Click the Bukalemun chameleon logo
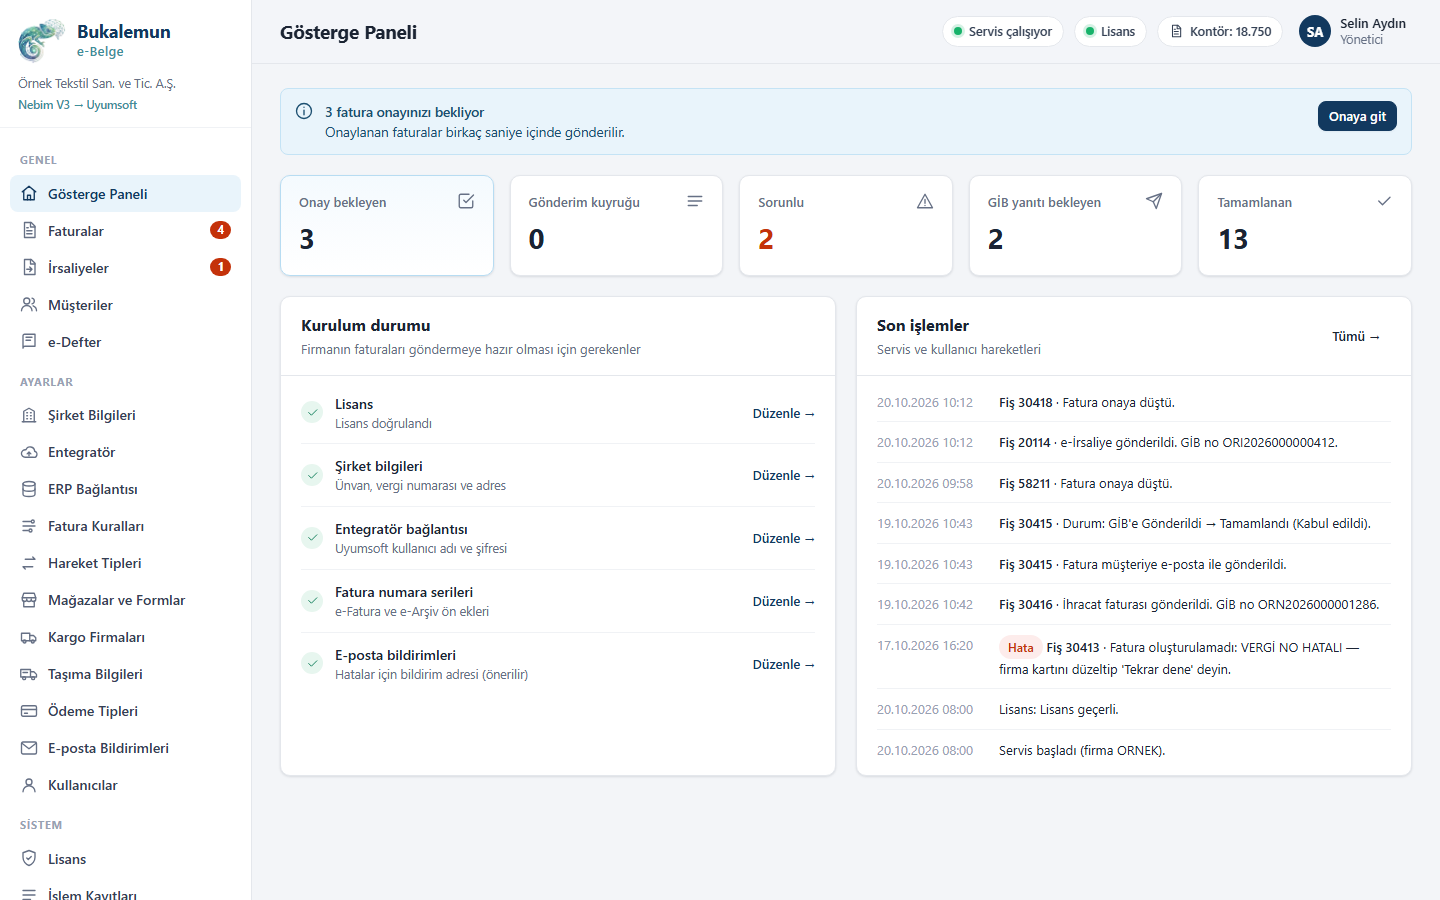Image resolution: width=1440 pixels, height=900 pixels. pyautogui.click(x=41, y=41)
